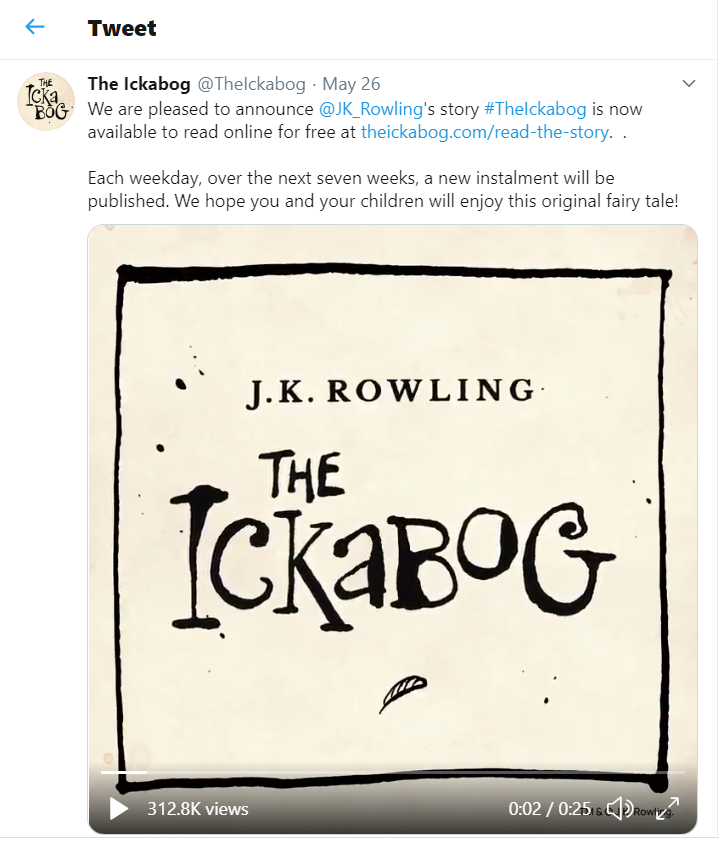Open tweet options chevron menu
This screenshot has width=719, height=843.
pyautogui.click(x=688, y=84)
